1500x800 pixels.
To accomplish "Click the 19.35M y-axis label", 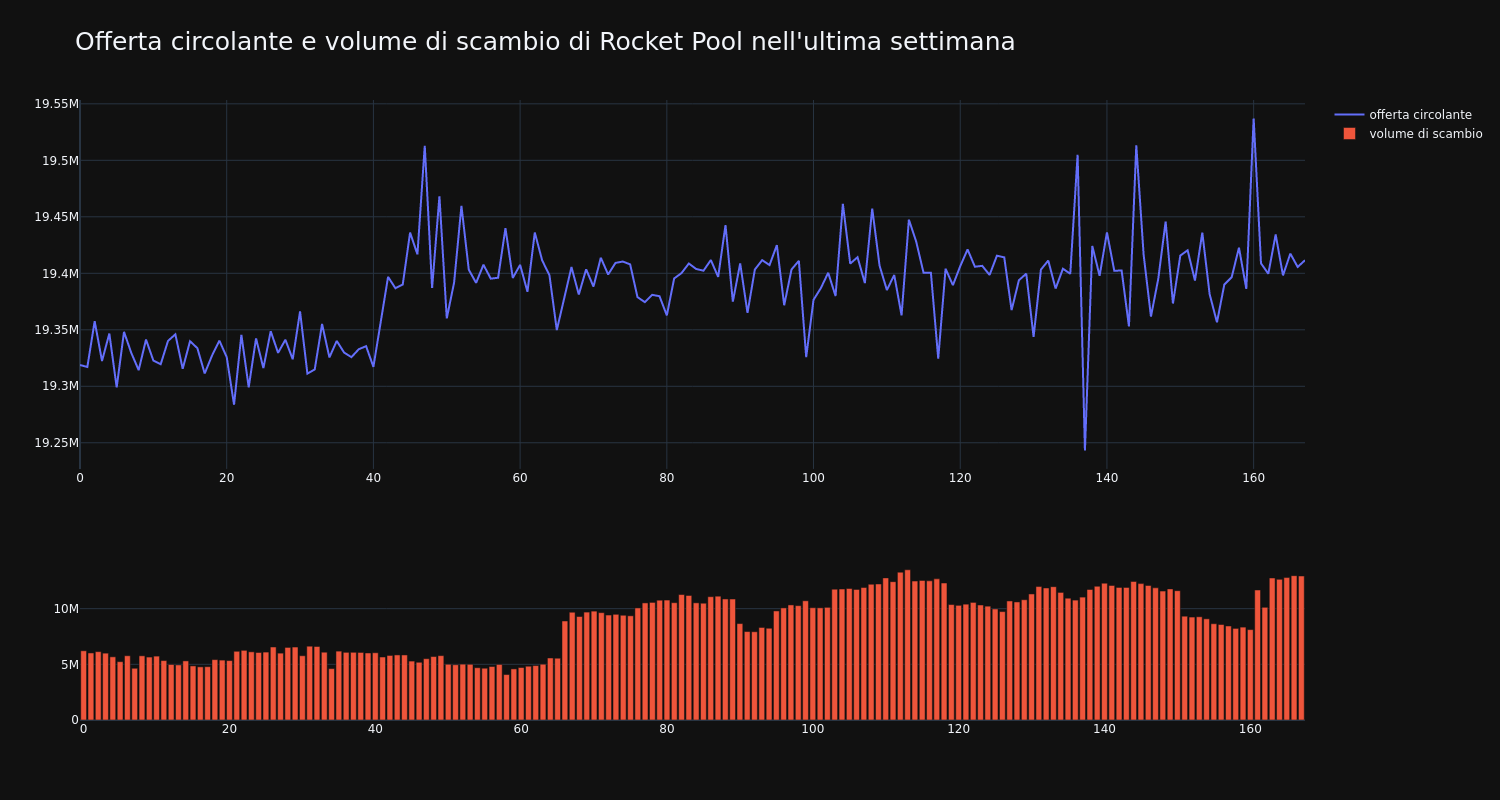I will pos(56,330).
